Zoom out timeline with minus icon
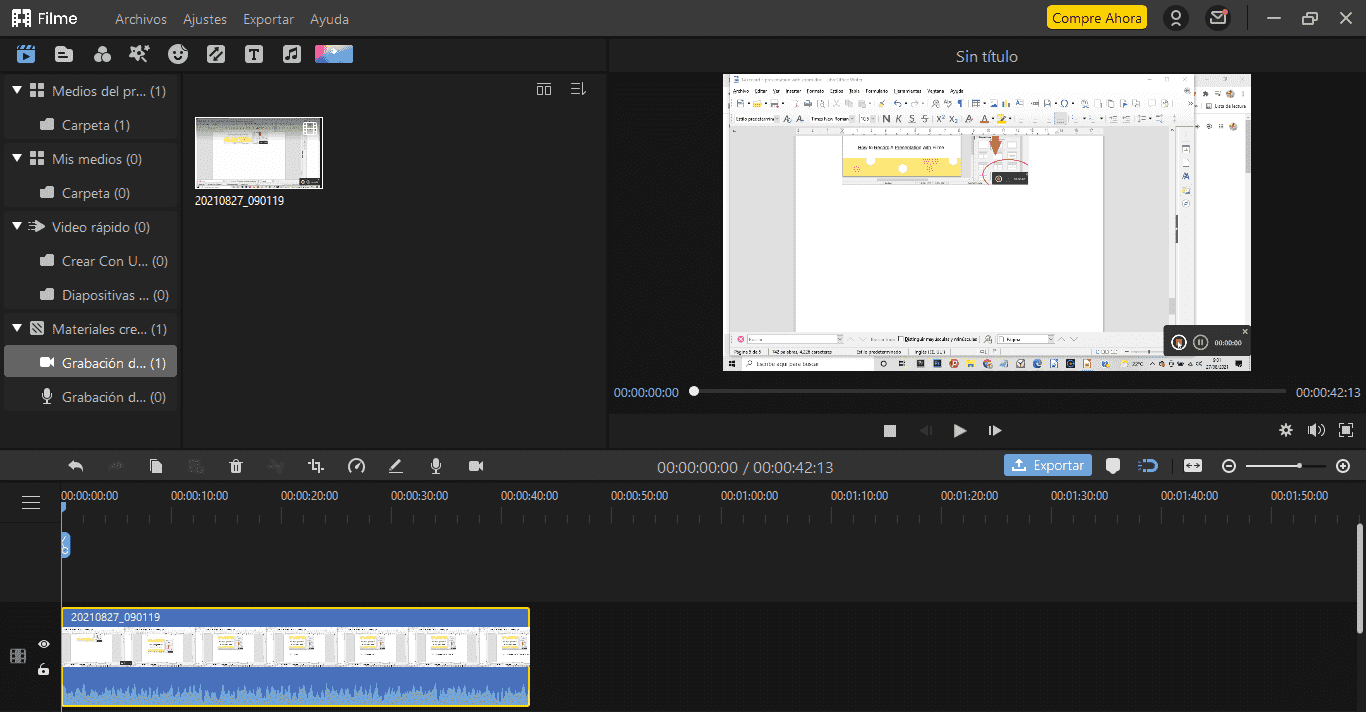Viewport: 1366px width, 713px height. point(1229,466)
